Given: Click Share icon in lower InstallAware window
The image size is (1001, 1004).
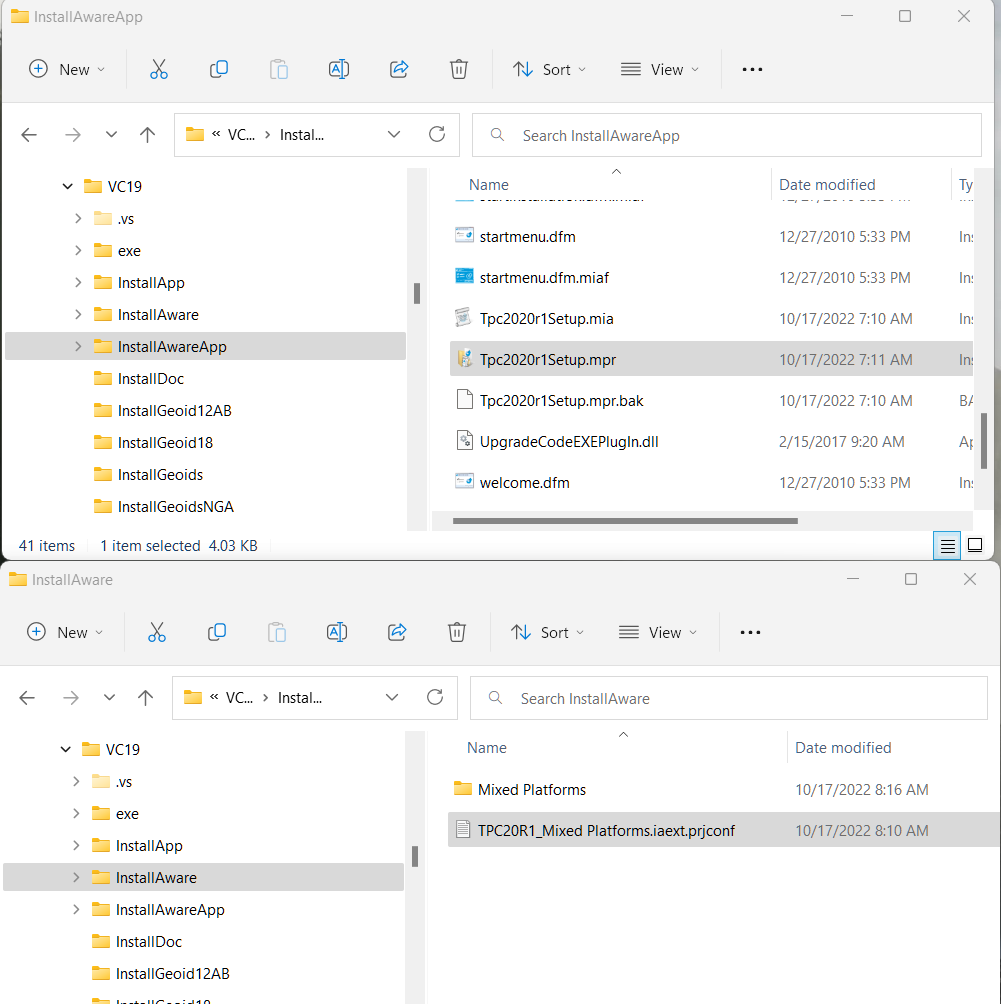Looking at the screenshot, I should (x=397, y=632).
